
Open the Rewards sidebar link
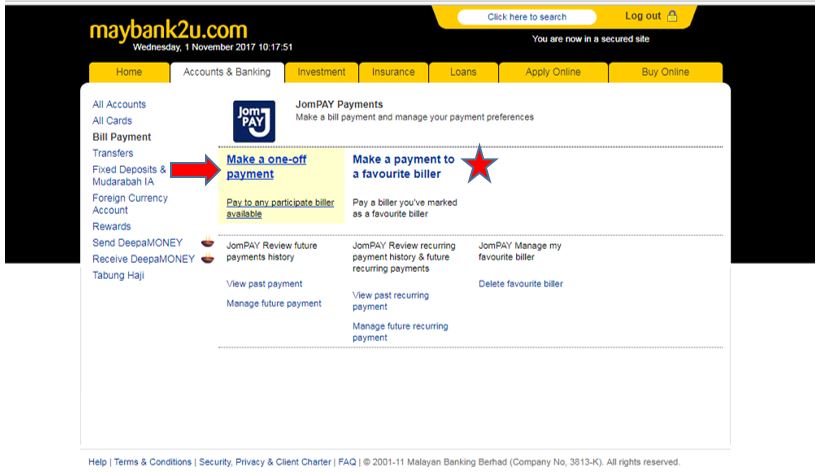112,226
